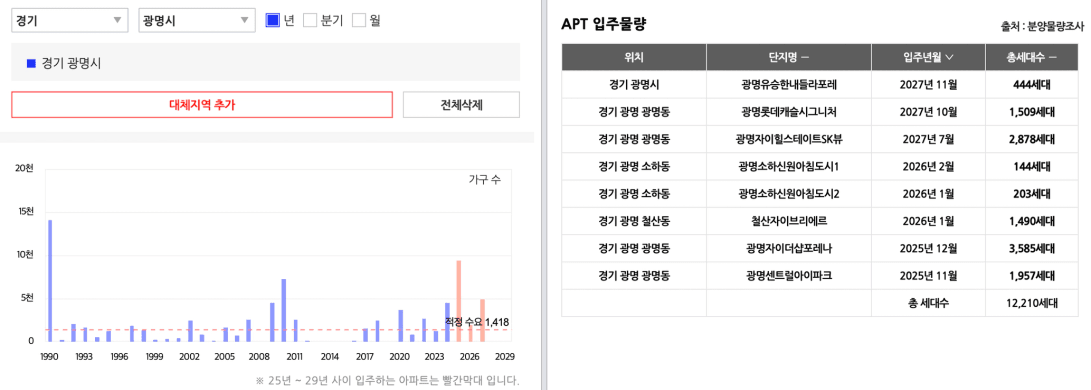The width and height of the screenshot is (1091, 390).
Task: Click 광명자이더샵포레나 complex name
Action: (789, 249)
